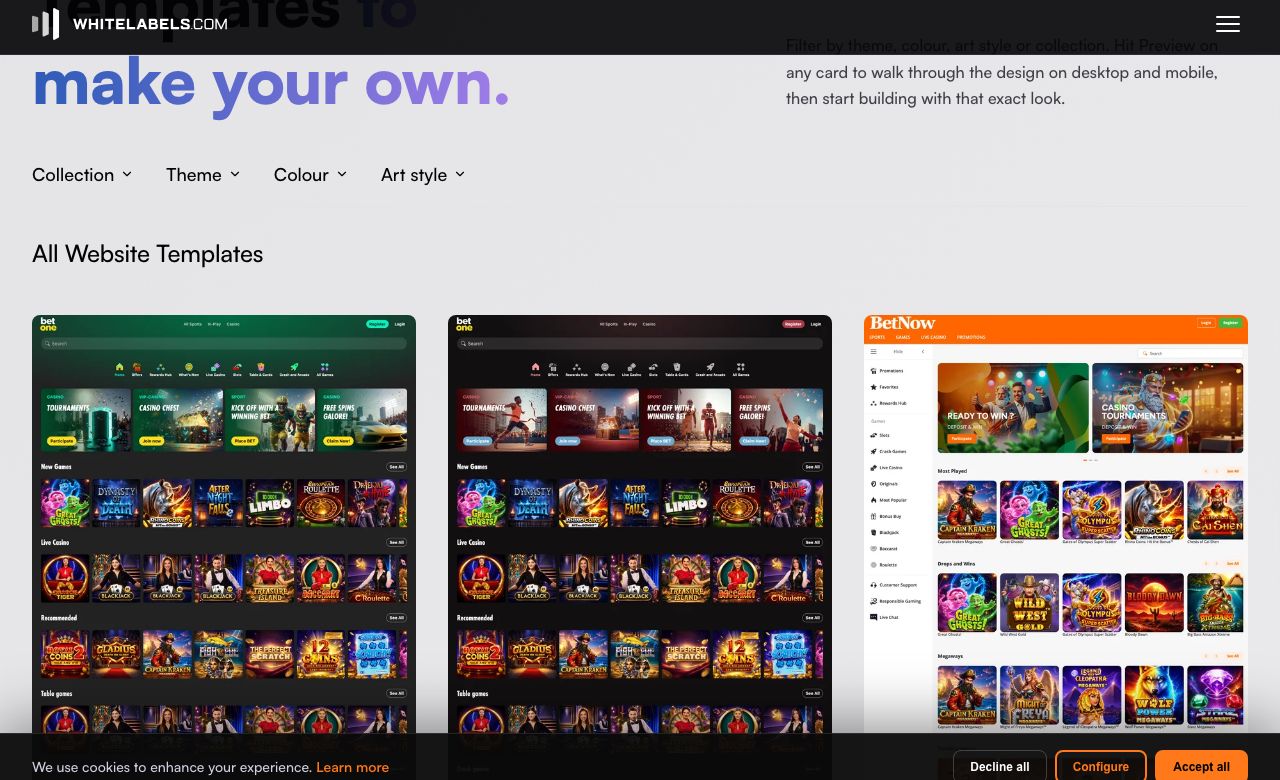1280x780 pixels.
Task: Click search field in dark red template preview
Action: click(640, 343)
